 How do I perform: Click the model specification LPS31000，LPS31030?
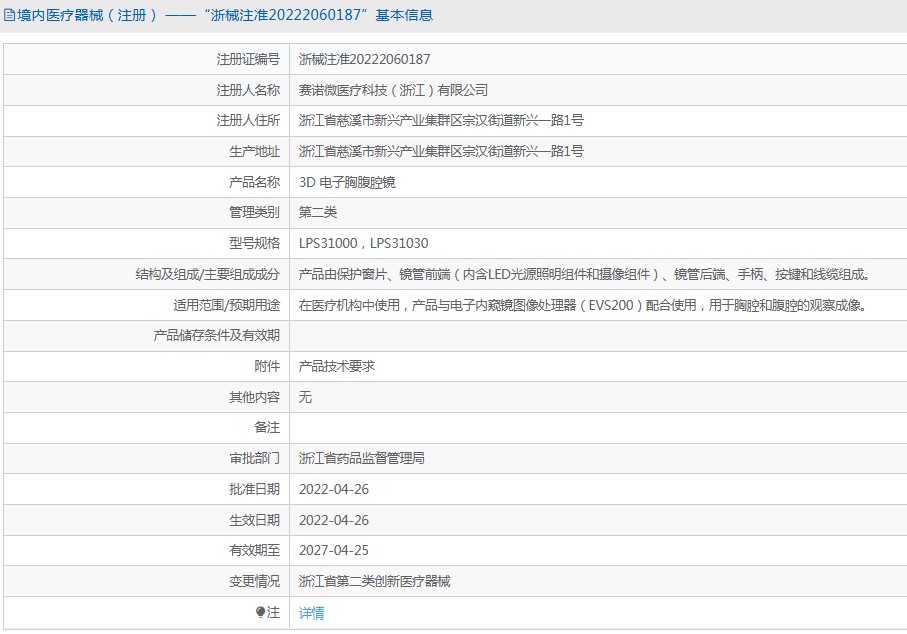[364, 243]
